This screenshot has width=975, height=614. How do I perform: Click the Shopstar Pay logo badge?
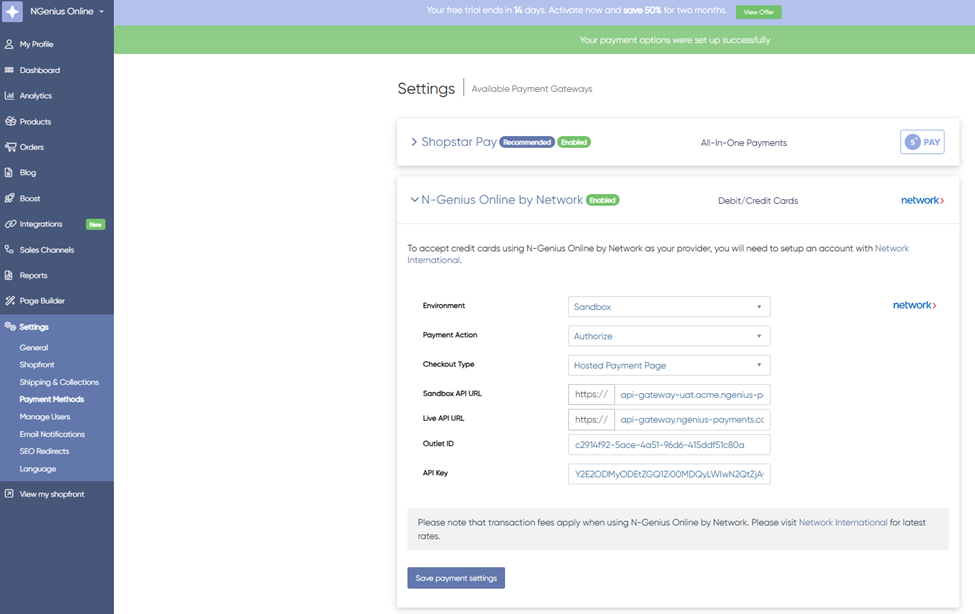click(x=922, y=142)
